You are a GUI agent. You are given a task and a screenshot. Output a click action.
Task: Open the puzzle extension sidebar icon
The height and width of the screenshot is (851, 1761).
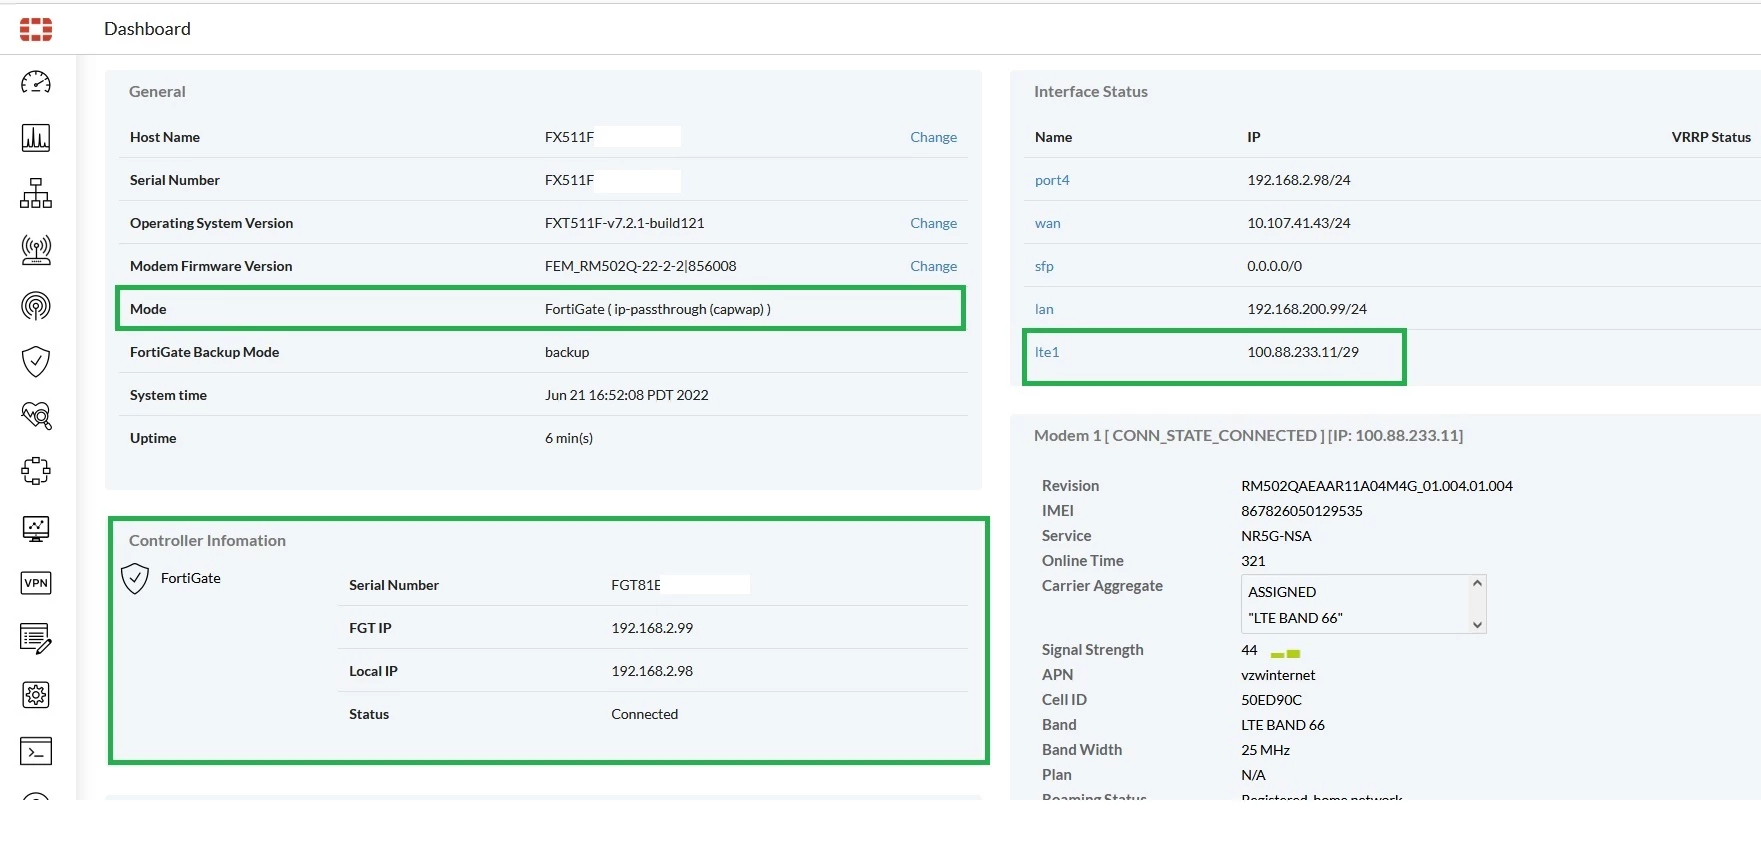(36, 471)
